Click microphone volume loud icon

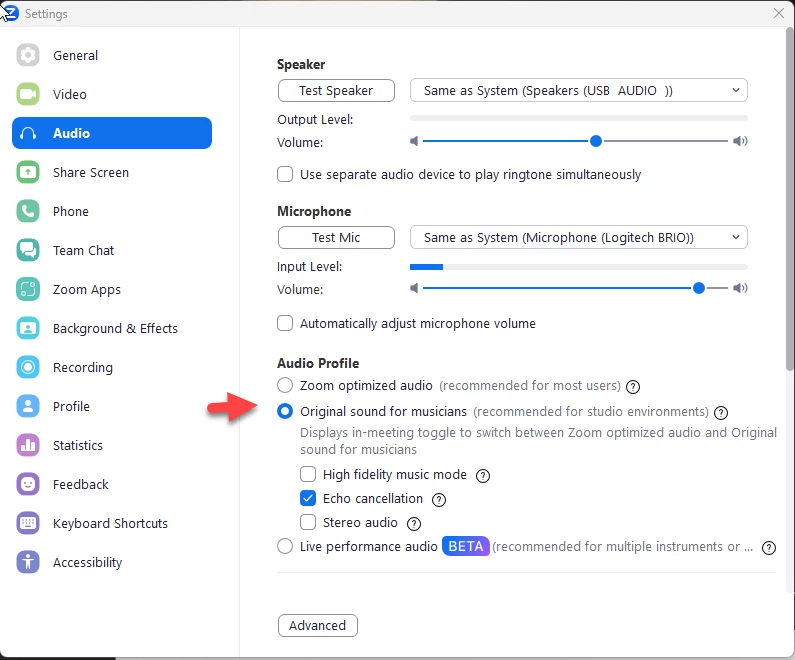pyautogui.click(x=740, y=288)
